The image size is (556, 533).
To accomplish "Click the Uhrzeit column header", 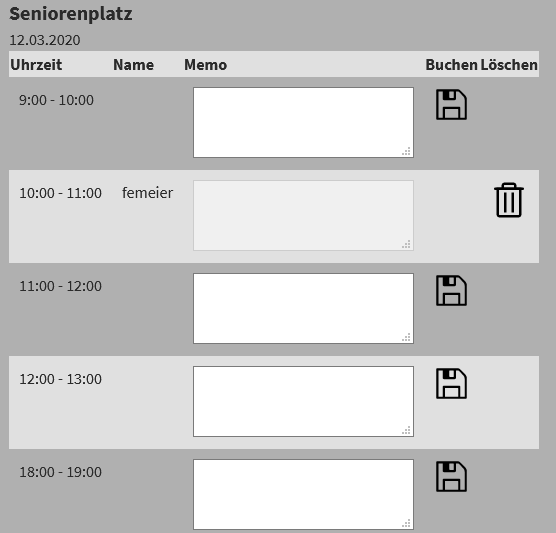I will click(x=36, y=65).
